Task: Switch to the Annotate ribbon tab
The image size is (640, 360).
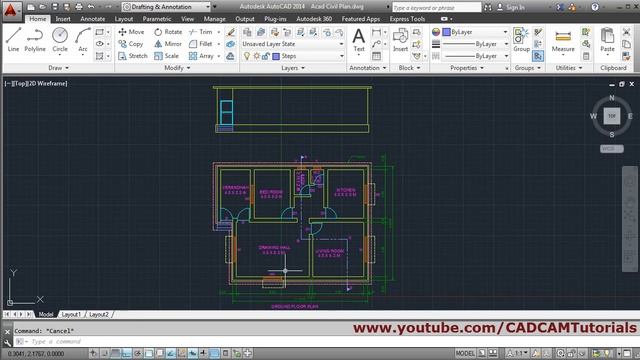Action: tap(92, 19)
